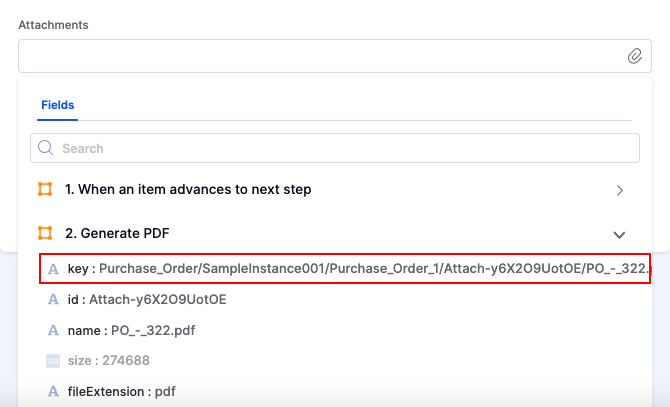Switch to the Fields tab
670x407 pixels.
pos(57,105)
